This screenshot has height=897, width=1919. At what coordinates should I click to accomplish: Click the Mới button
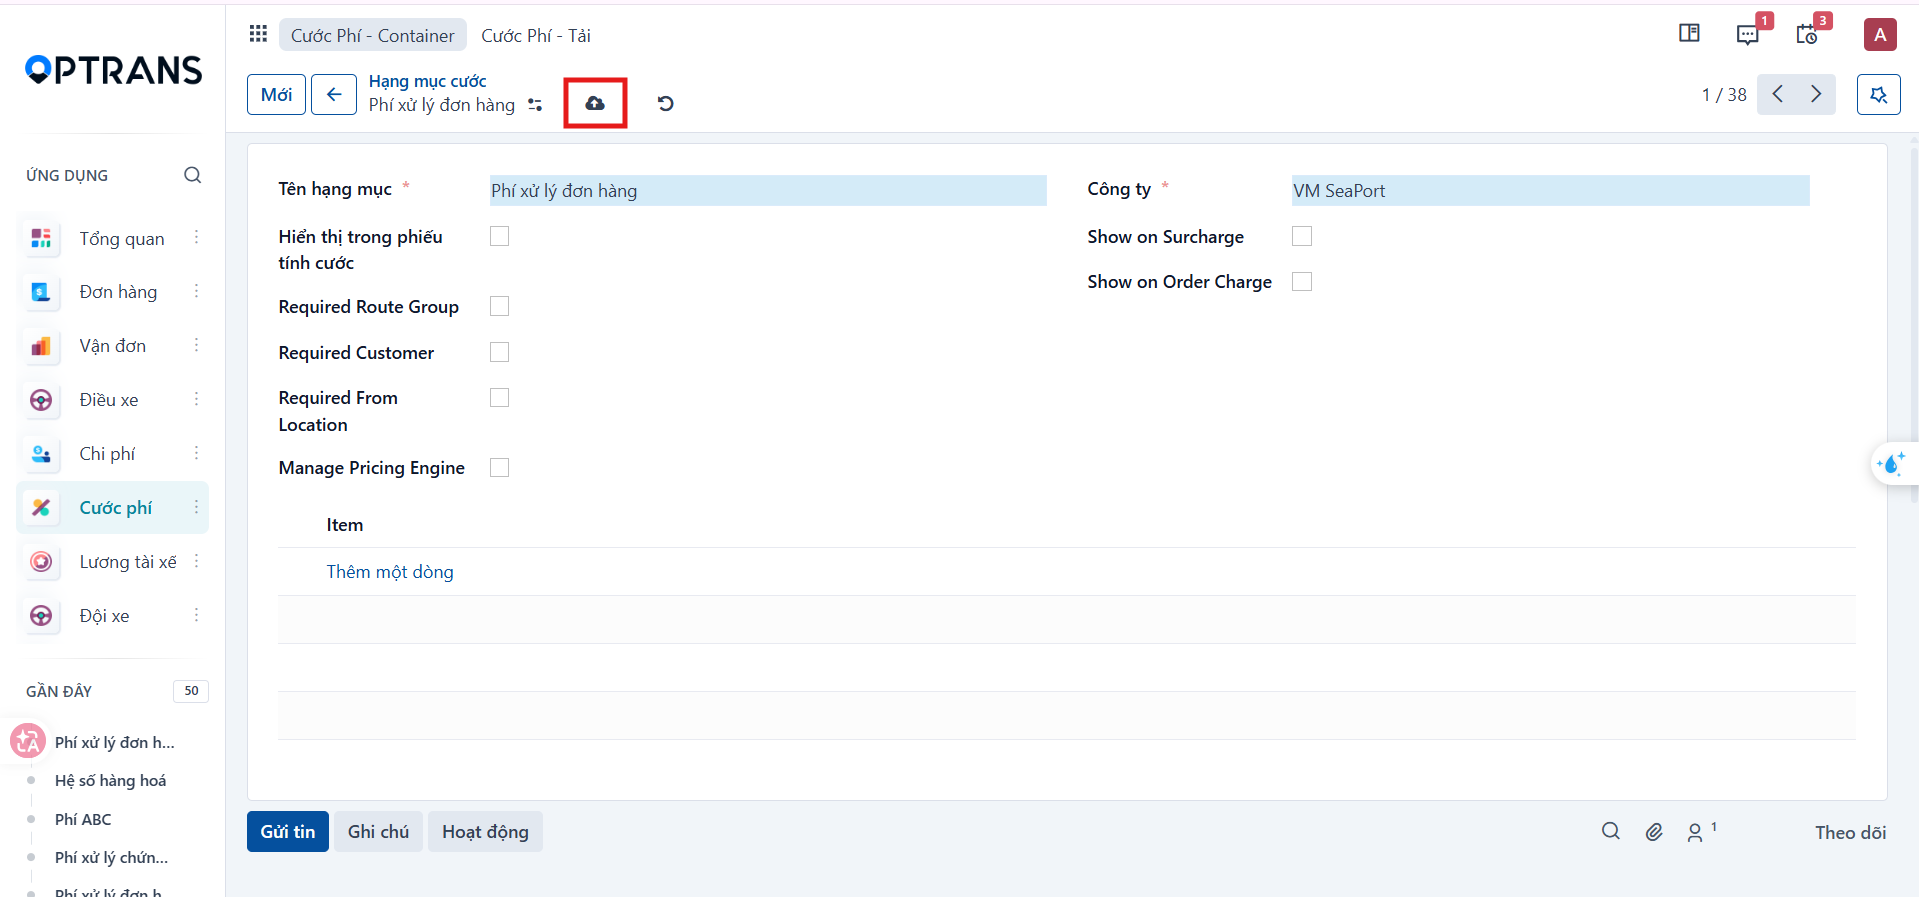coord(276,95)
